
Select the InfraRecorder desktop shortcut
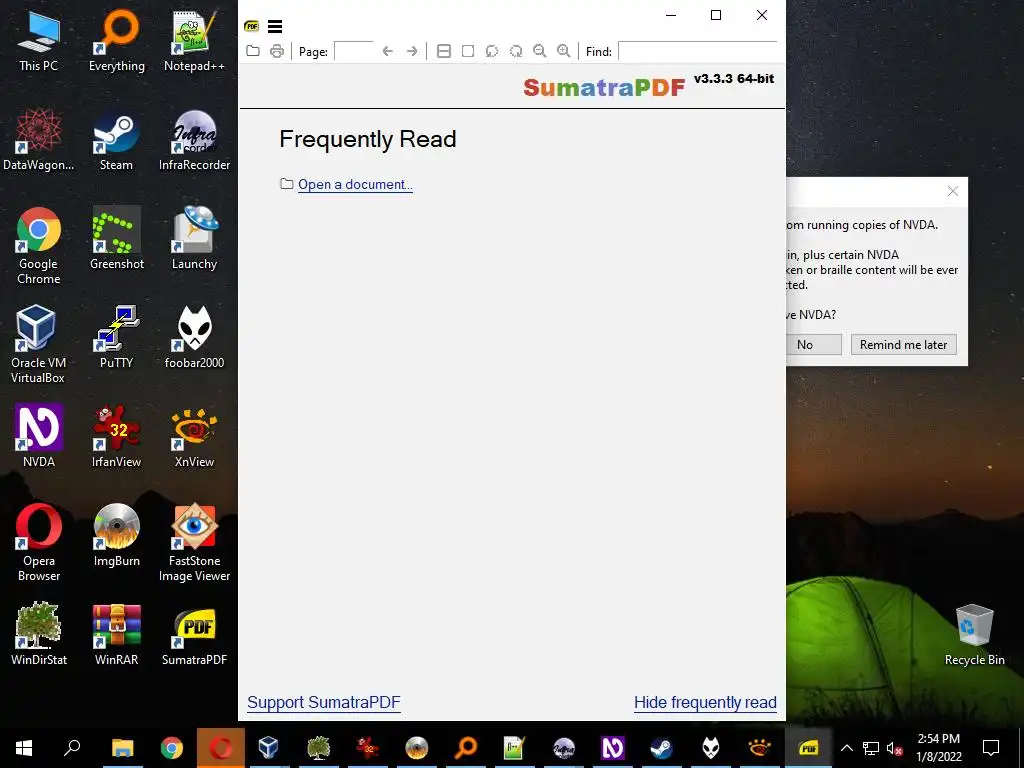click(x=194, y=140)
